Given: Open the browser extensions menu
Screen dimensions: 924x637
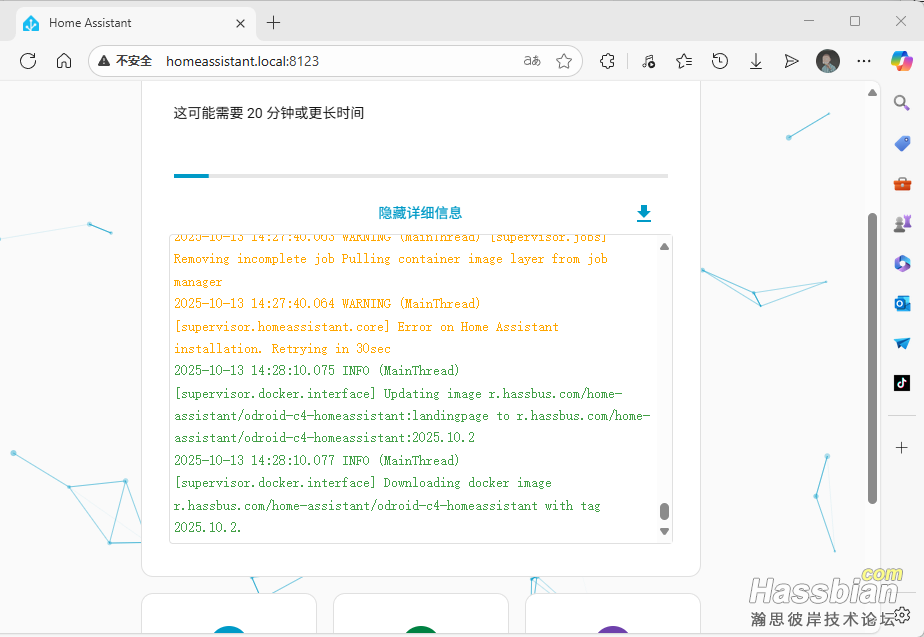Looking at the screenshot, I should click(x=607, y=61).
